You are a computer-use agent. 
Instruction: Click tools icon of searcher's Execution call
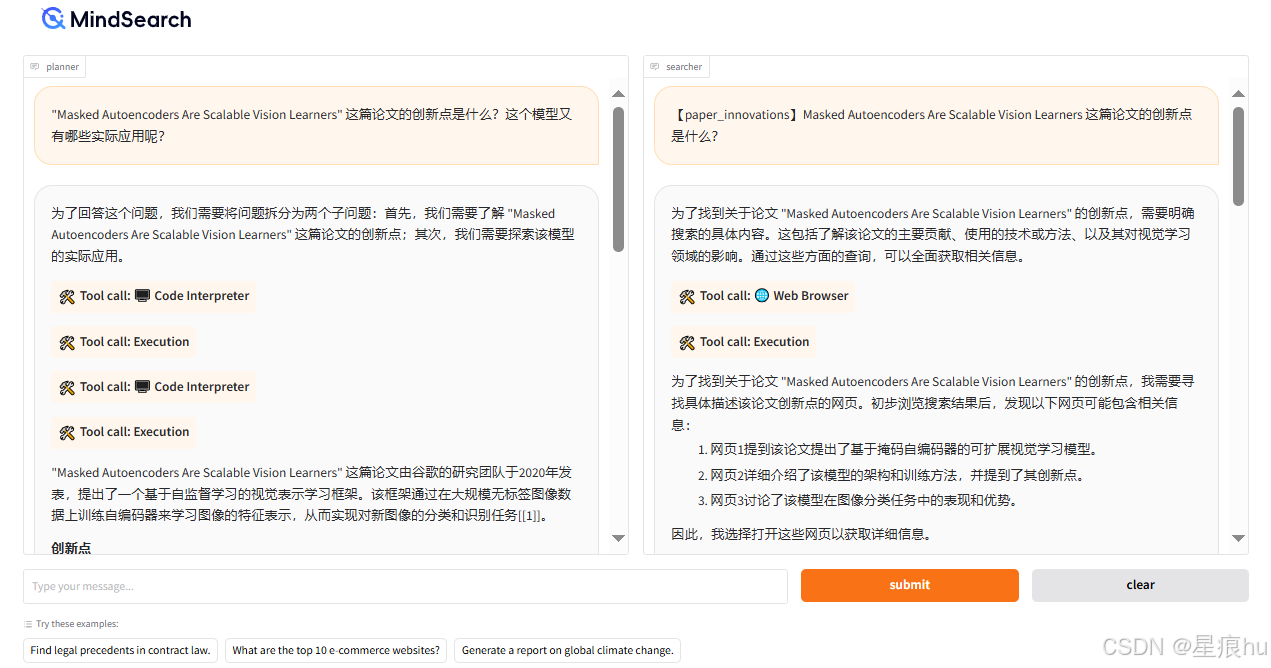[687, 342]
